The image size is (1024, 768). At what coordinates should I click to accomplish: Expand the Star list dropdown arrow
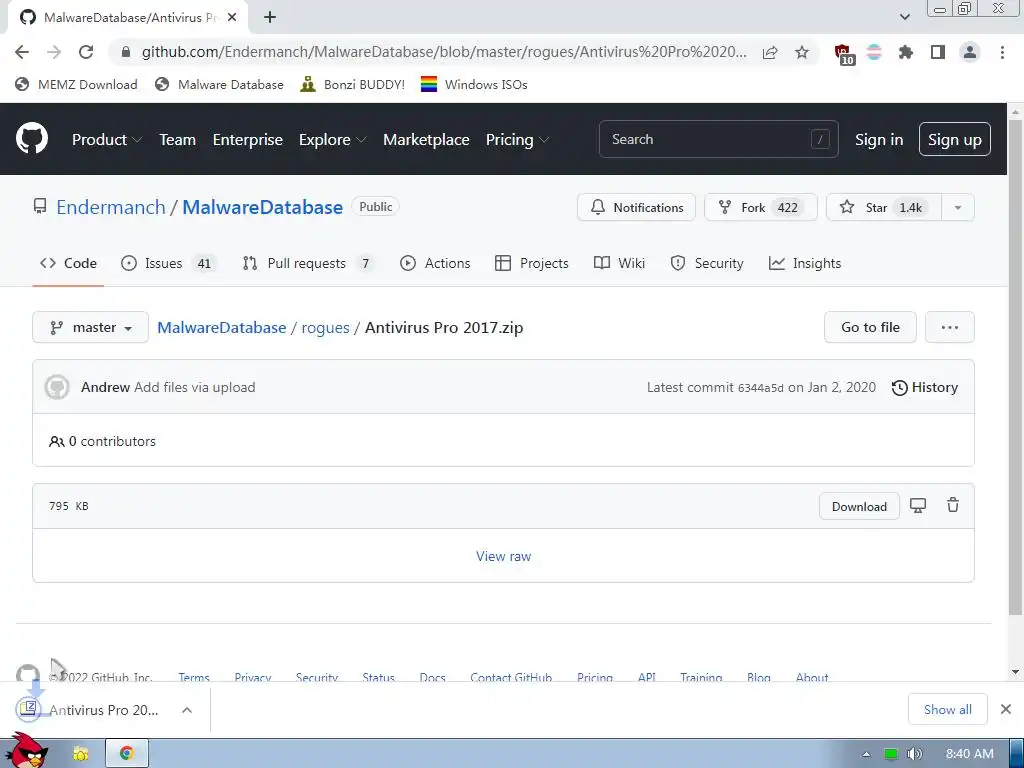pos(958,208)
